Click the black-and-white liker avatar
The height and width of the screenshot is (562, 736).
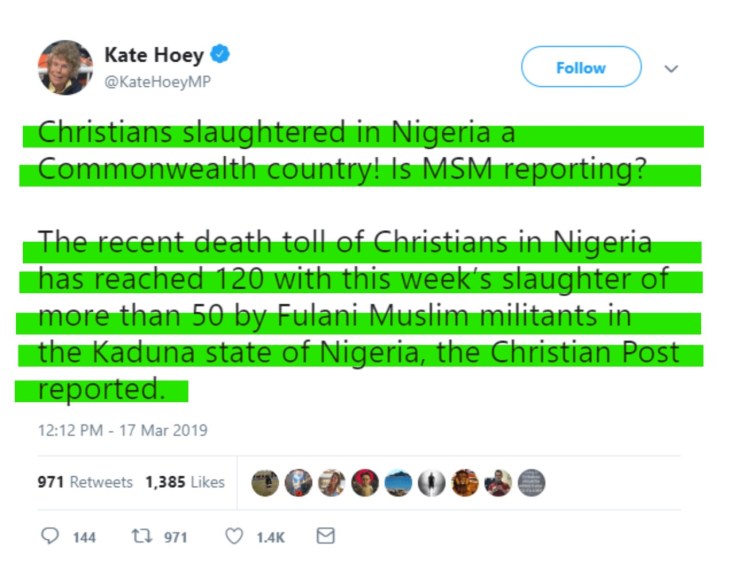[x=433, y=482]
